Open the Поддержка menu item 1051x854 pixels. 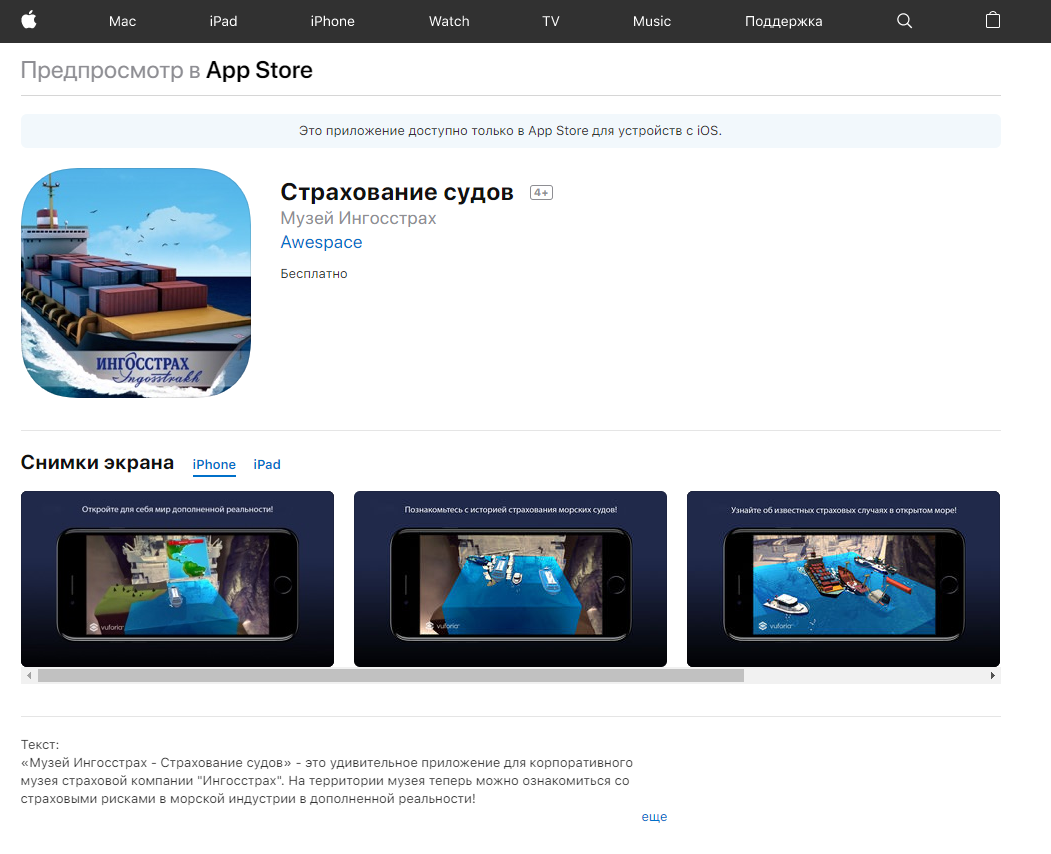784,21
